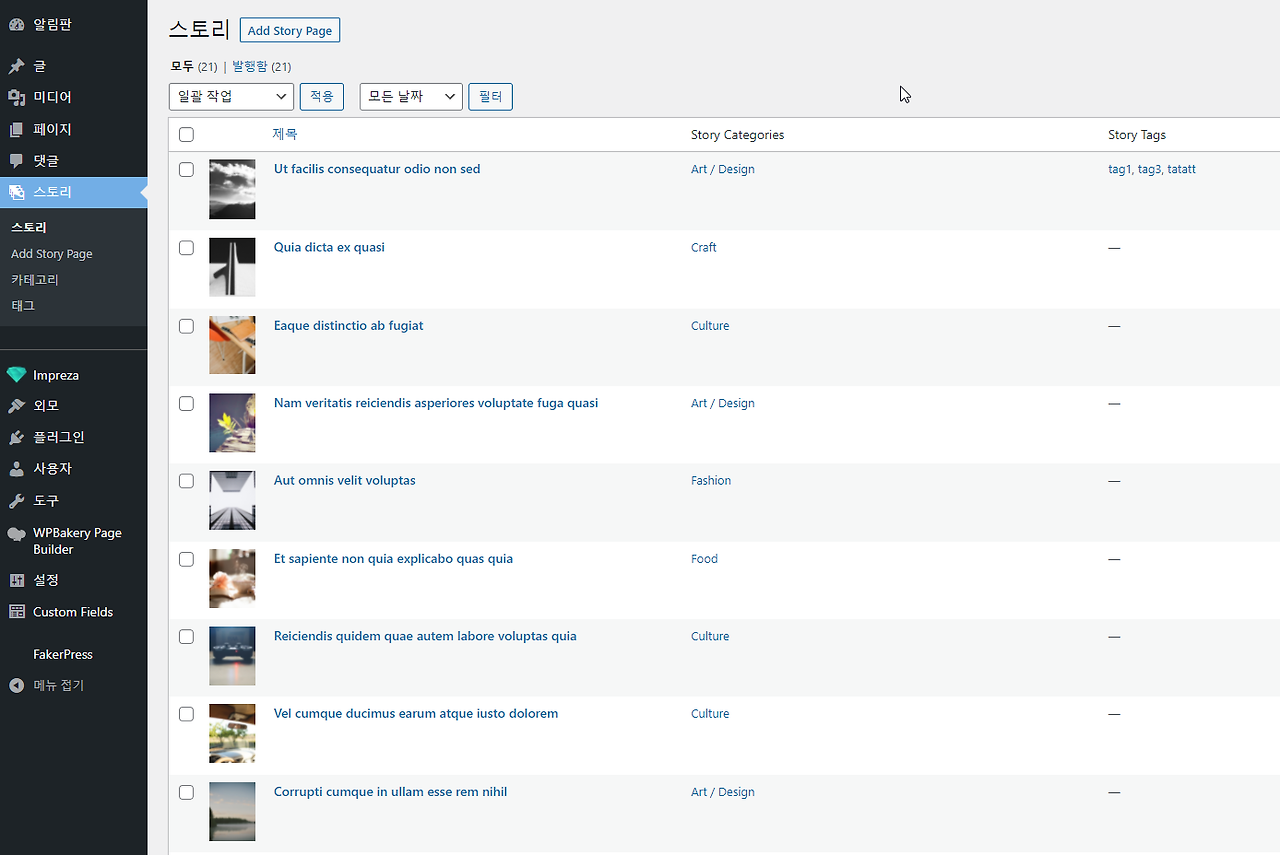This screenshot has height=855, width=1280.
Task: Click the thumbnail for 'Aut omnis velit voluptas'
Action: [x=232, y=501]
